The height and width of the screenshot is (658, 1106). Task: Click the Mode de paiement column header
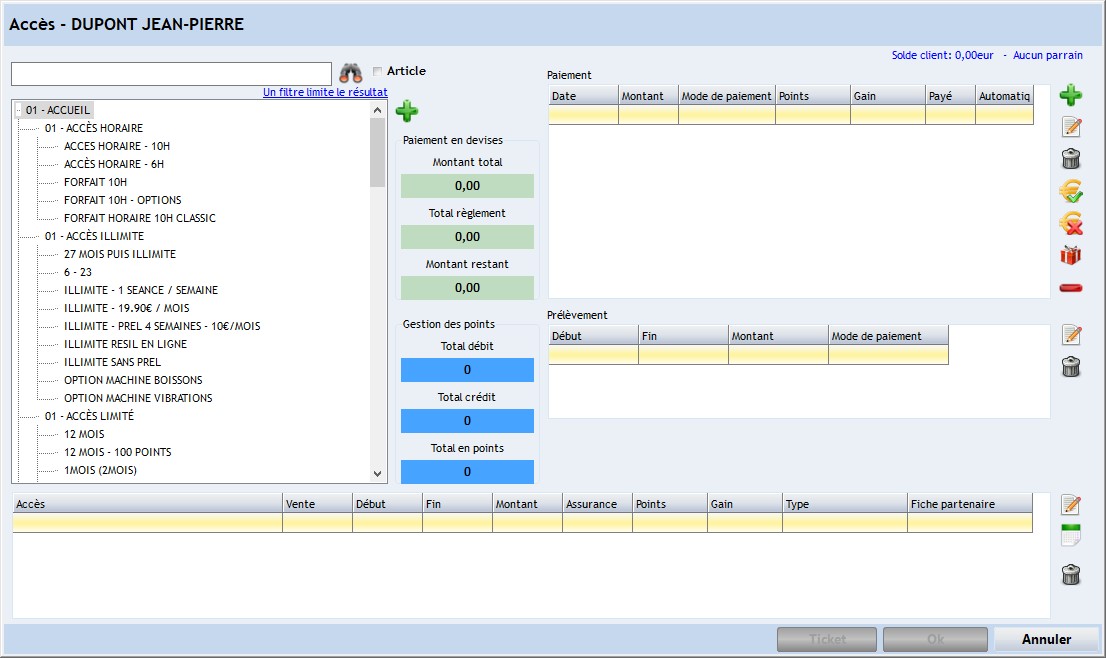[x=726, y=96]
